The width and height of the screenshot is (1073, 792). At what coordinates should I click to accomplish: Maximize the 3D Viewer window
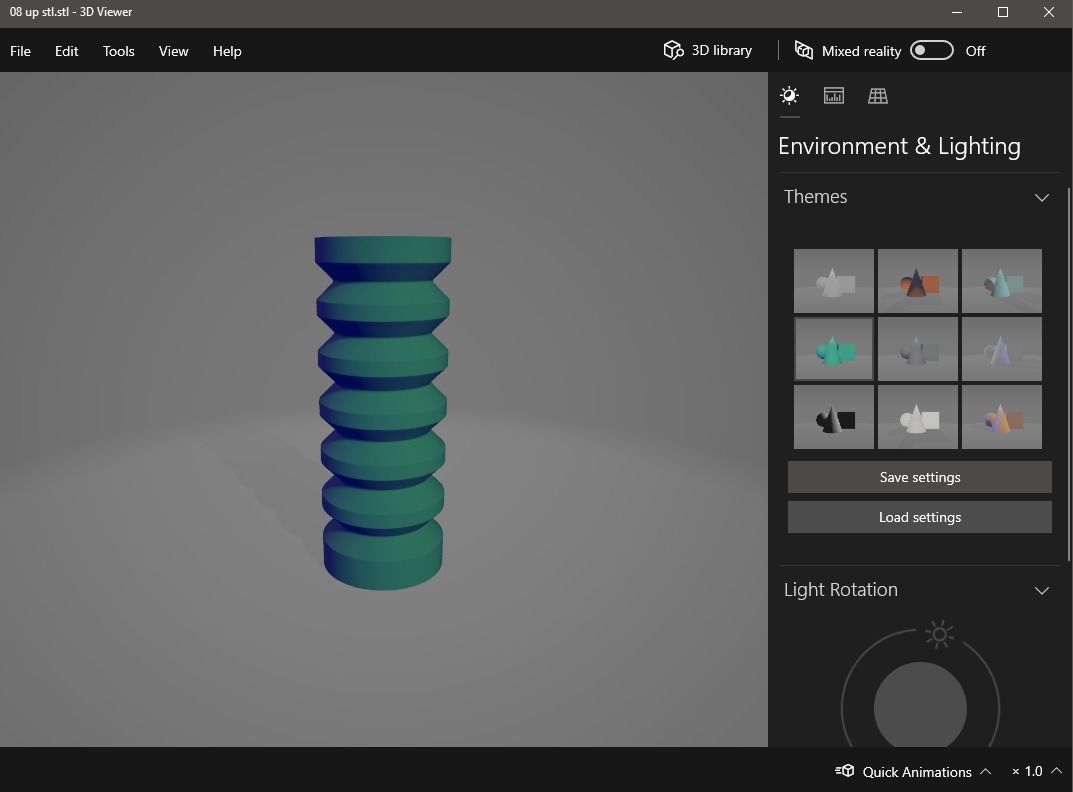pyautogui.click(x=1003, y=12)
